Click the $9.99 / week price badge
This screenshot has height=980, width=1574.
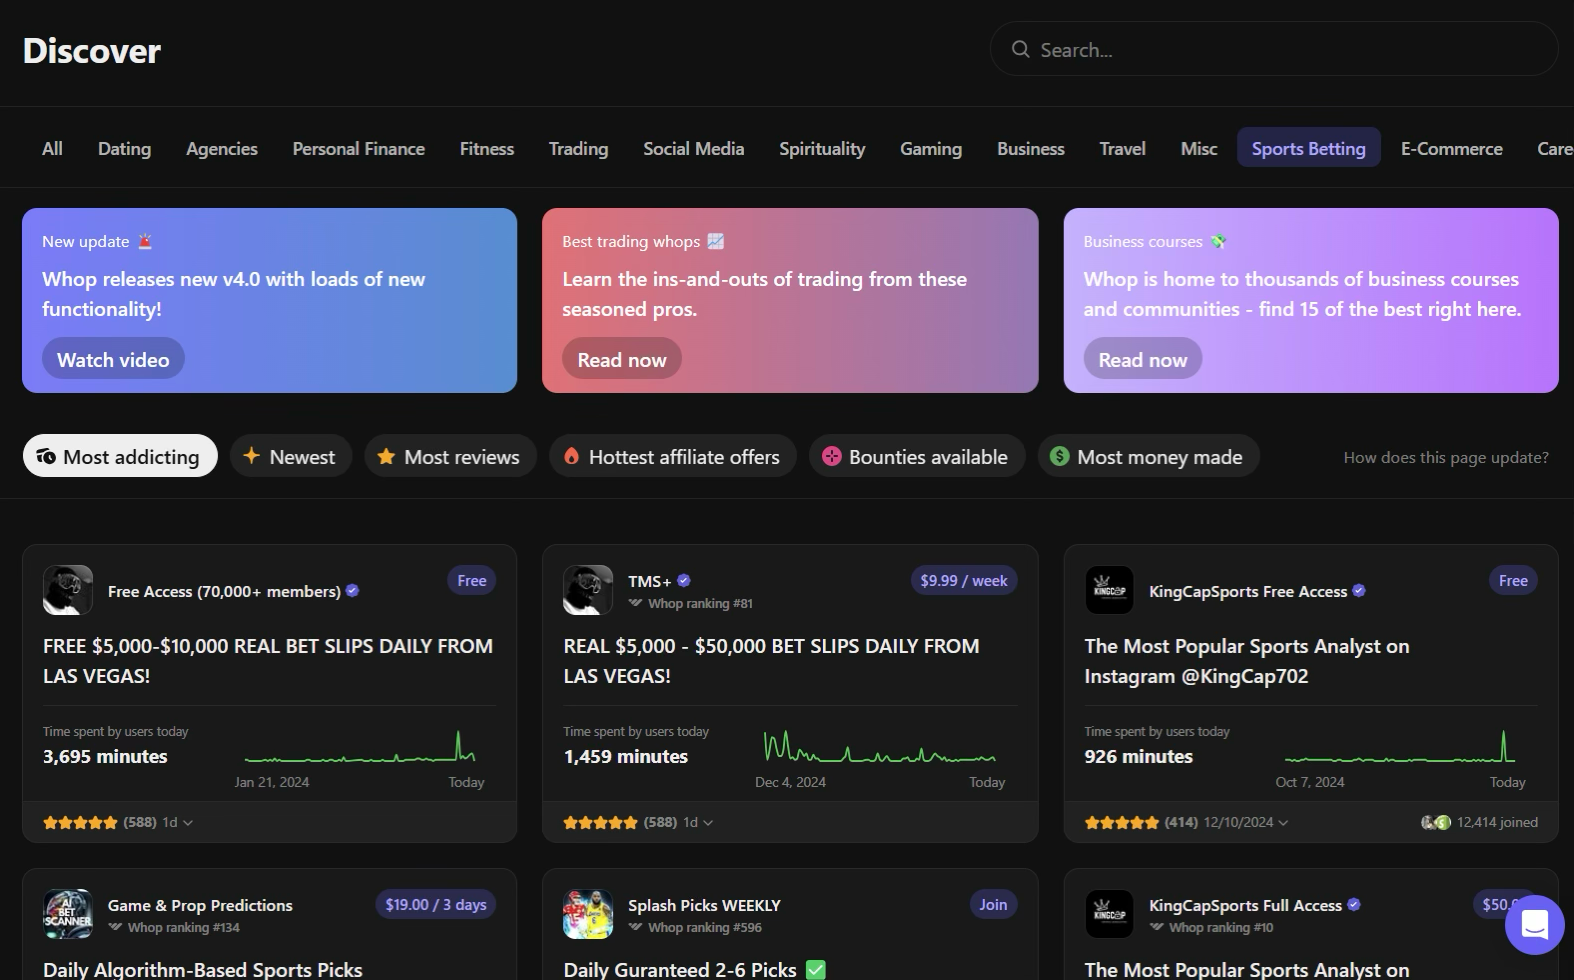pyautogui.click(x=963, y=580)
